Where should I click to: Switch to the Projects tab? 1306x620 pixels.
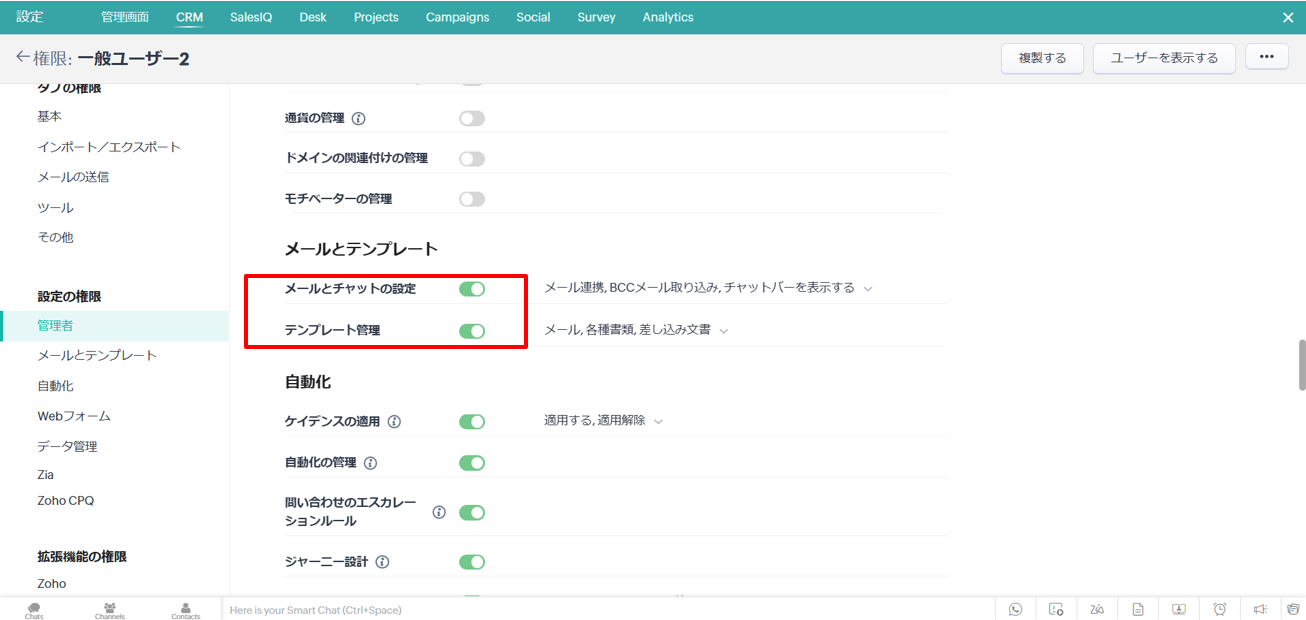376,17
